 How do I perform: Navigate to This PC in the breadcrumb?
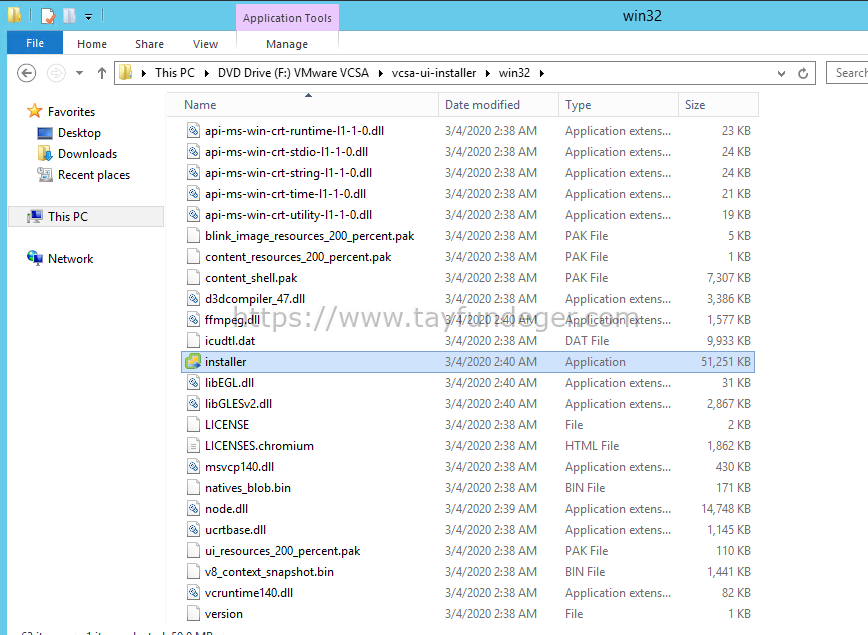click(x=175, y=73)
